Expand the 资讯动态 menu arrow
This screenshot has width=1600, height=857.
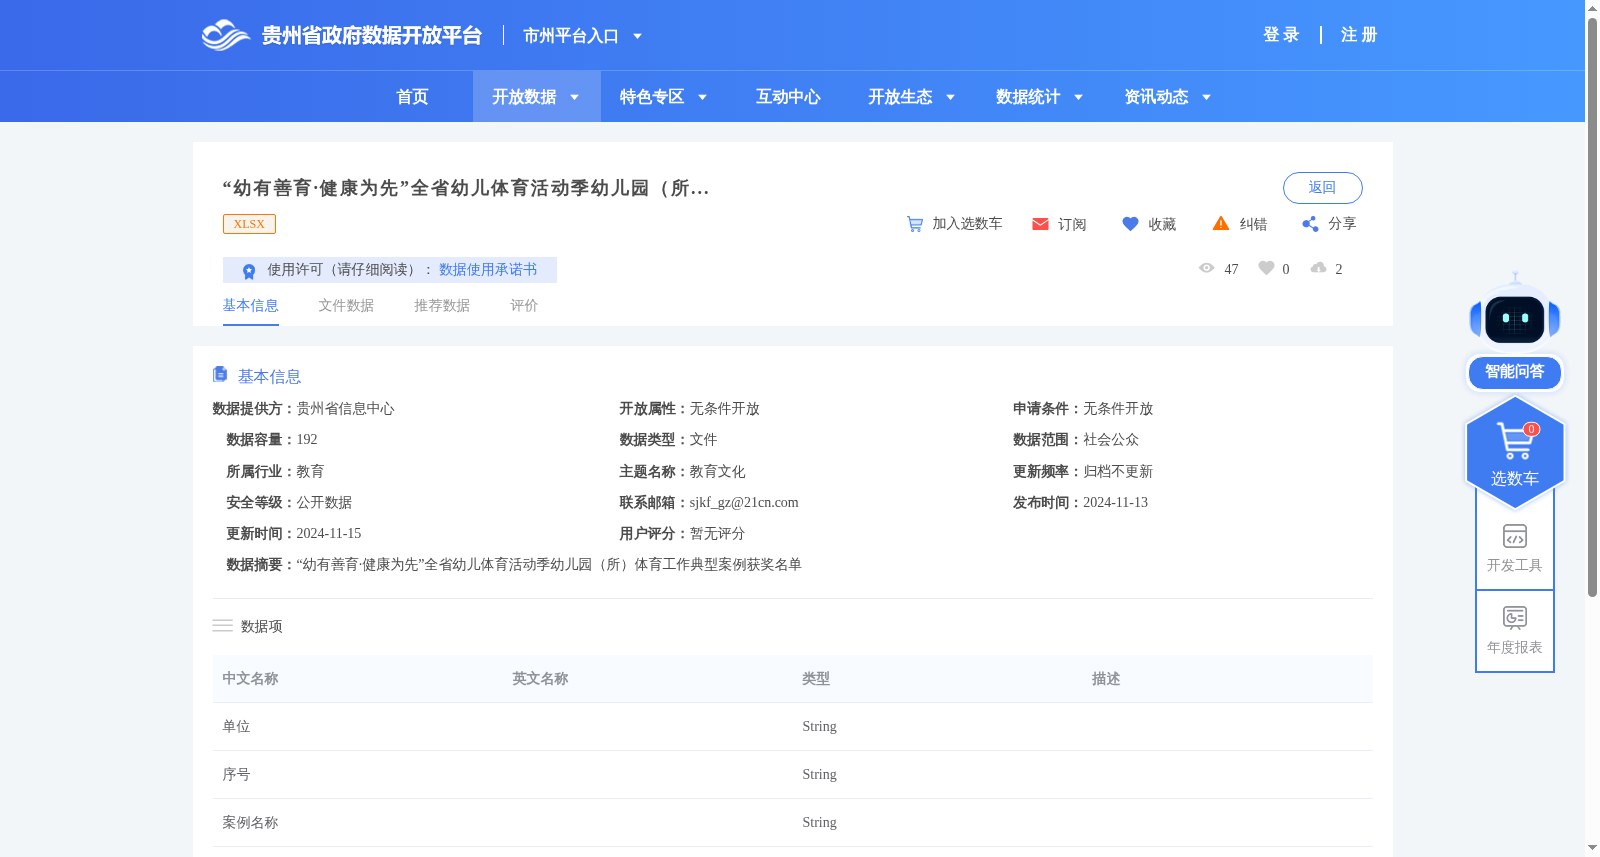click(1207, 97)
